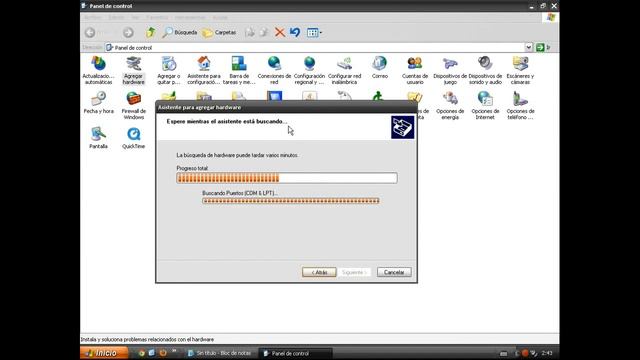Image resolution: width=640 pixels, height=360 pixels.
Task: Click the Chrome quick launch icon
Action: tap(142, 353)
